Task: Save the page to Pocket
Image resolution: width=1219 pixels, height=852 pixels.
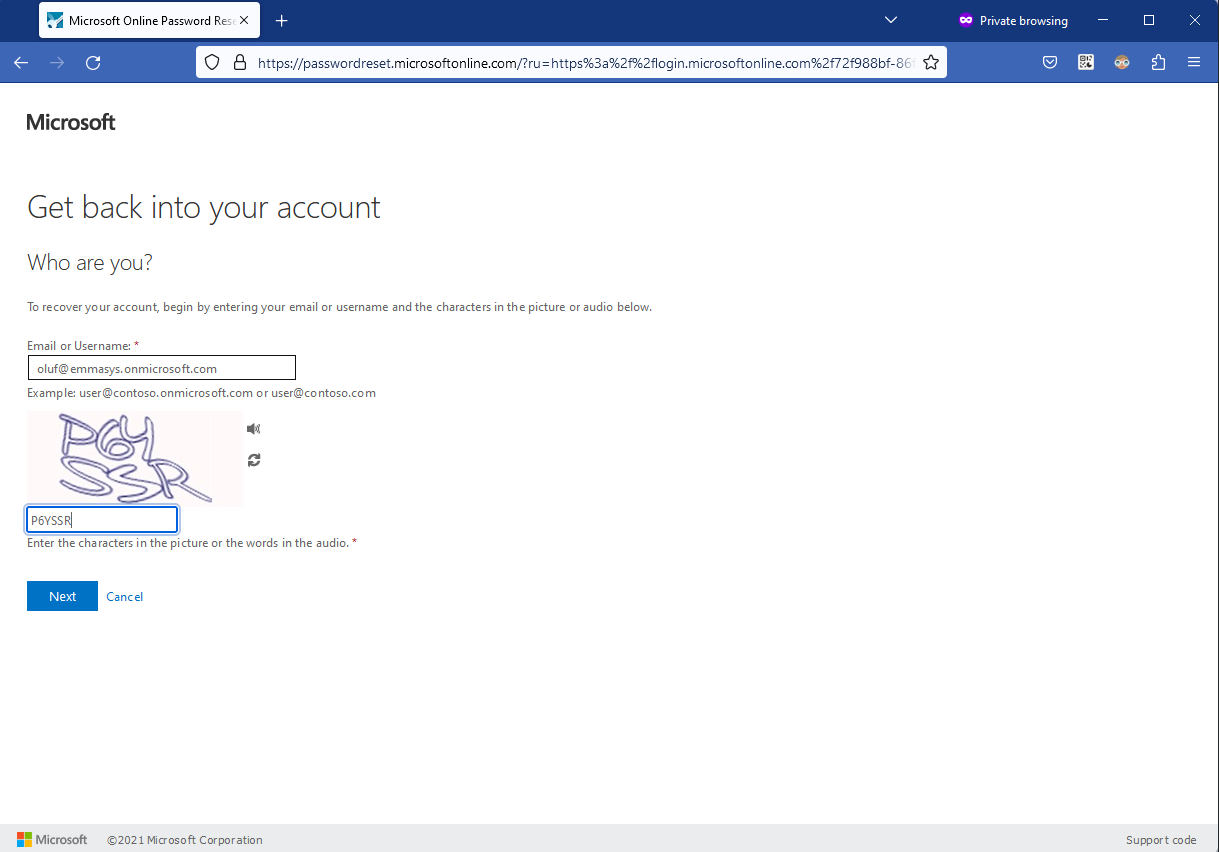Action: point(1049,62)
